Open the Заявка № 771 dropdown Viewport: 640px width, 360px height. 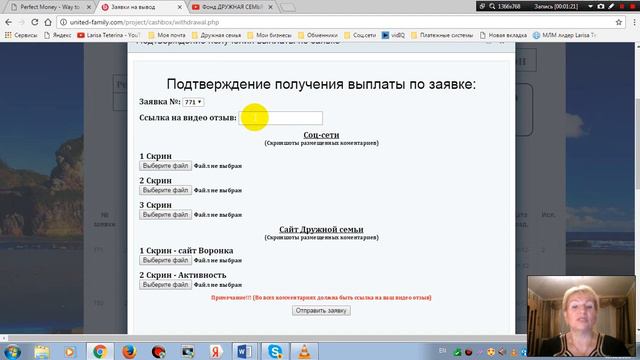pyautogui.click(x=193, y=102)
